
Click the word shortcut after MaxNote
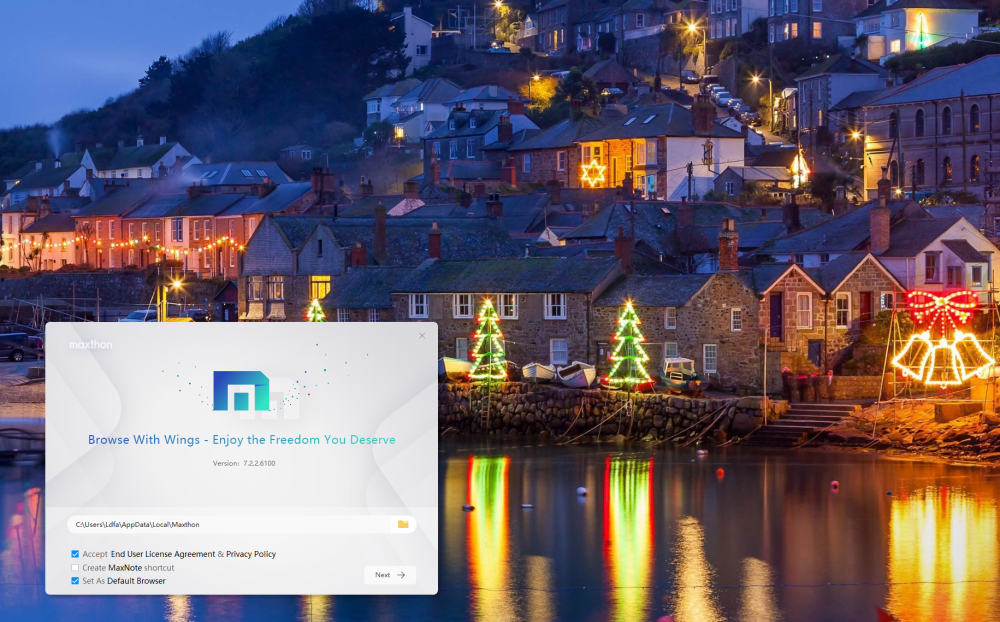(159, 568)
